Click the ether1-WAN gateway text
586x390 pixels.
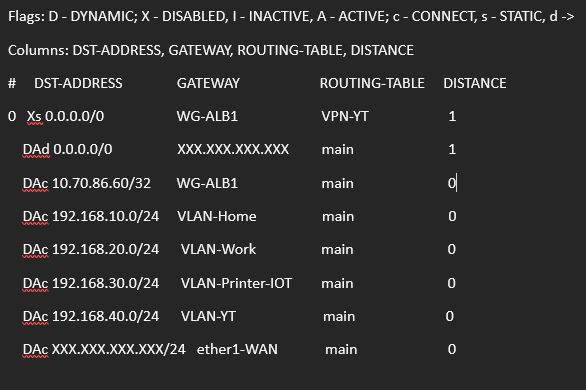tap(237, 349)
